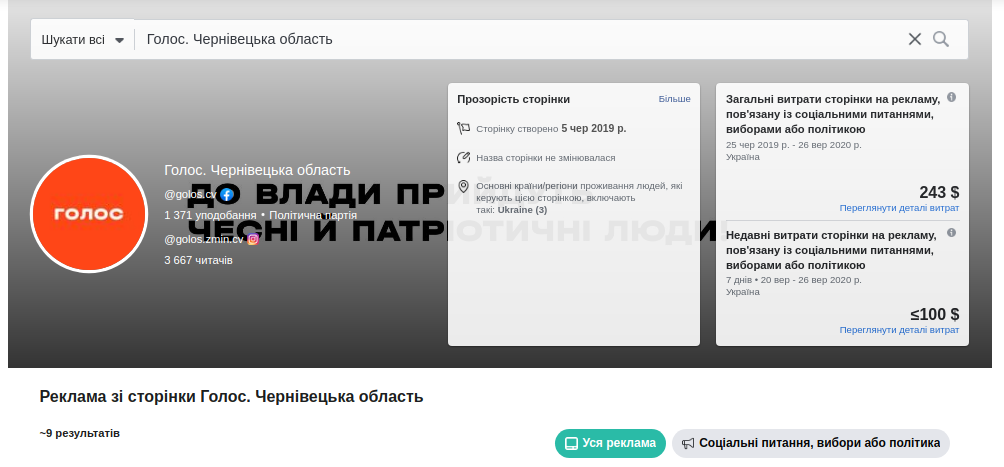Click 'Сторінку створено 5 чер 2019 р.' text
Image resolution: width=1004 pixels, height=467 pixels.
pyautogui.click(x=551, y=129)
